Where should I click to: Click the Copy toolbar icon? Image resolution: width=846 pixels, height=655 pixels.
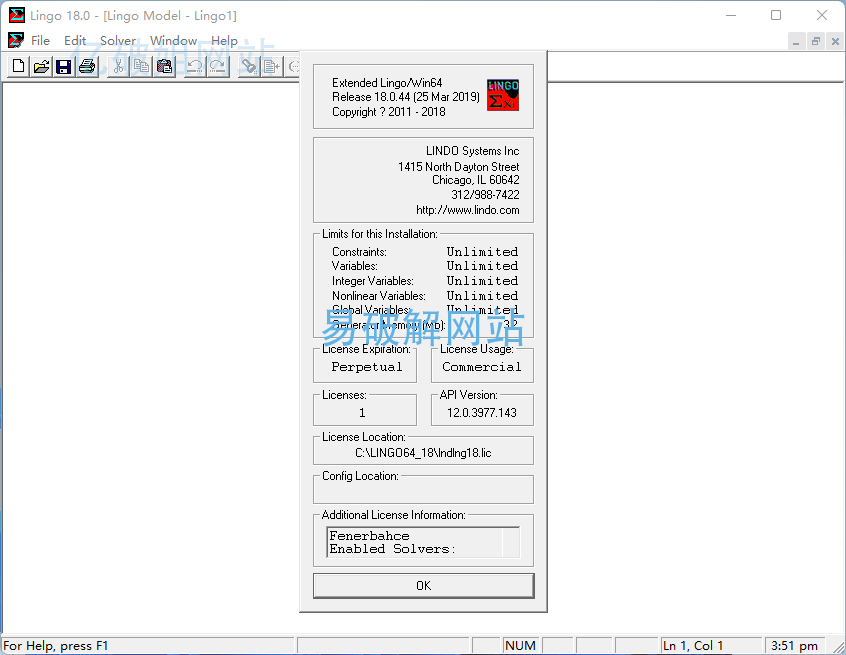[x=141, y=67]
